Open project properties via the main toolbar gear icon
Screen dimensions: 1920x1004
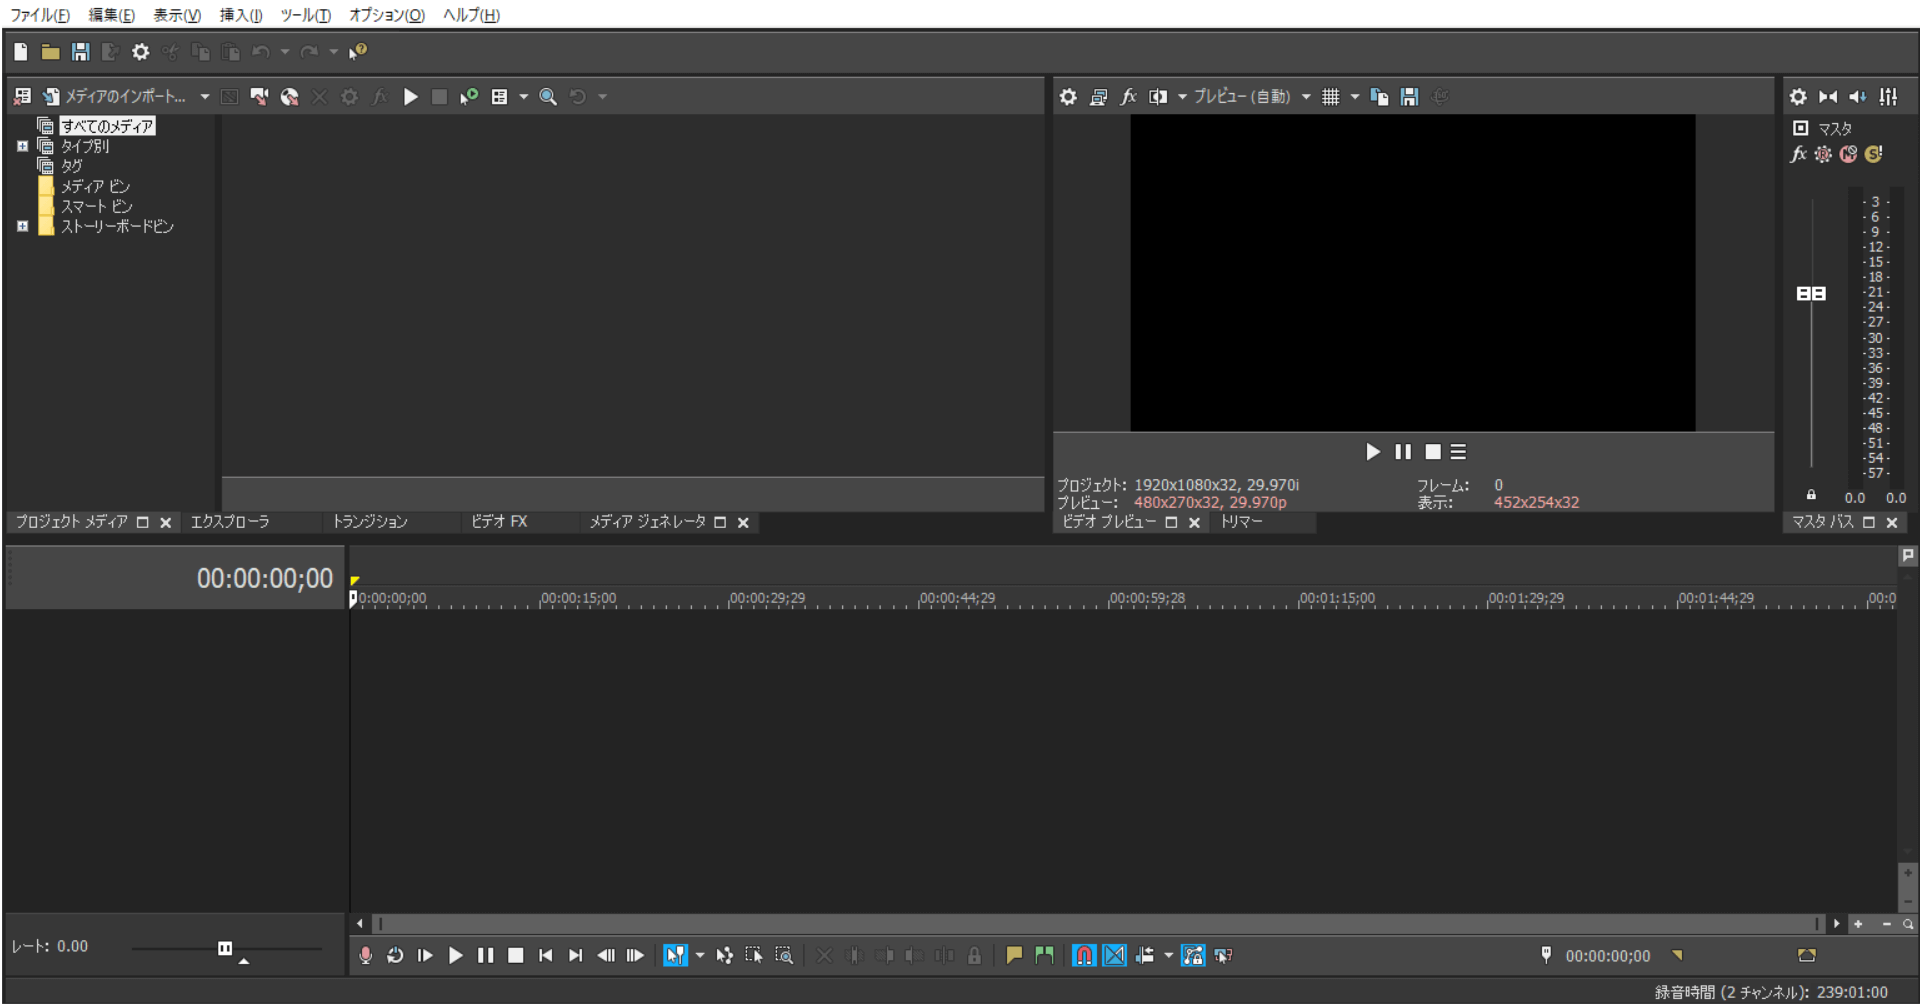(x=140, y=52)
